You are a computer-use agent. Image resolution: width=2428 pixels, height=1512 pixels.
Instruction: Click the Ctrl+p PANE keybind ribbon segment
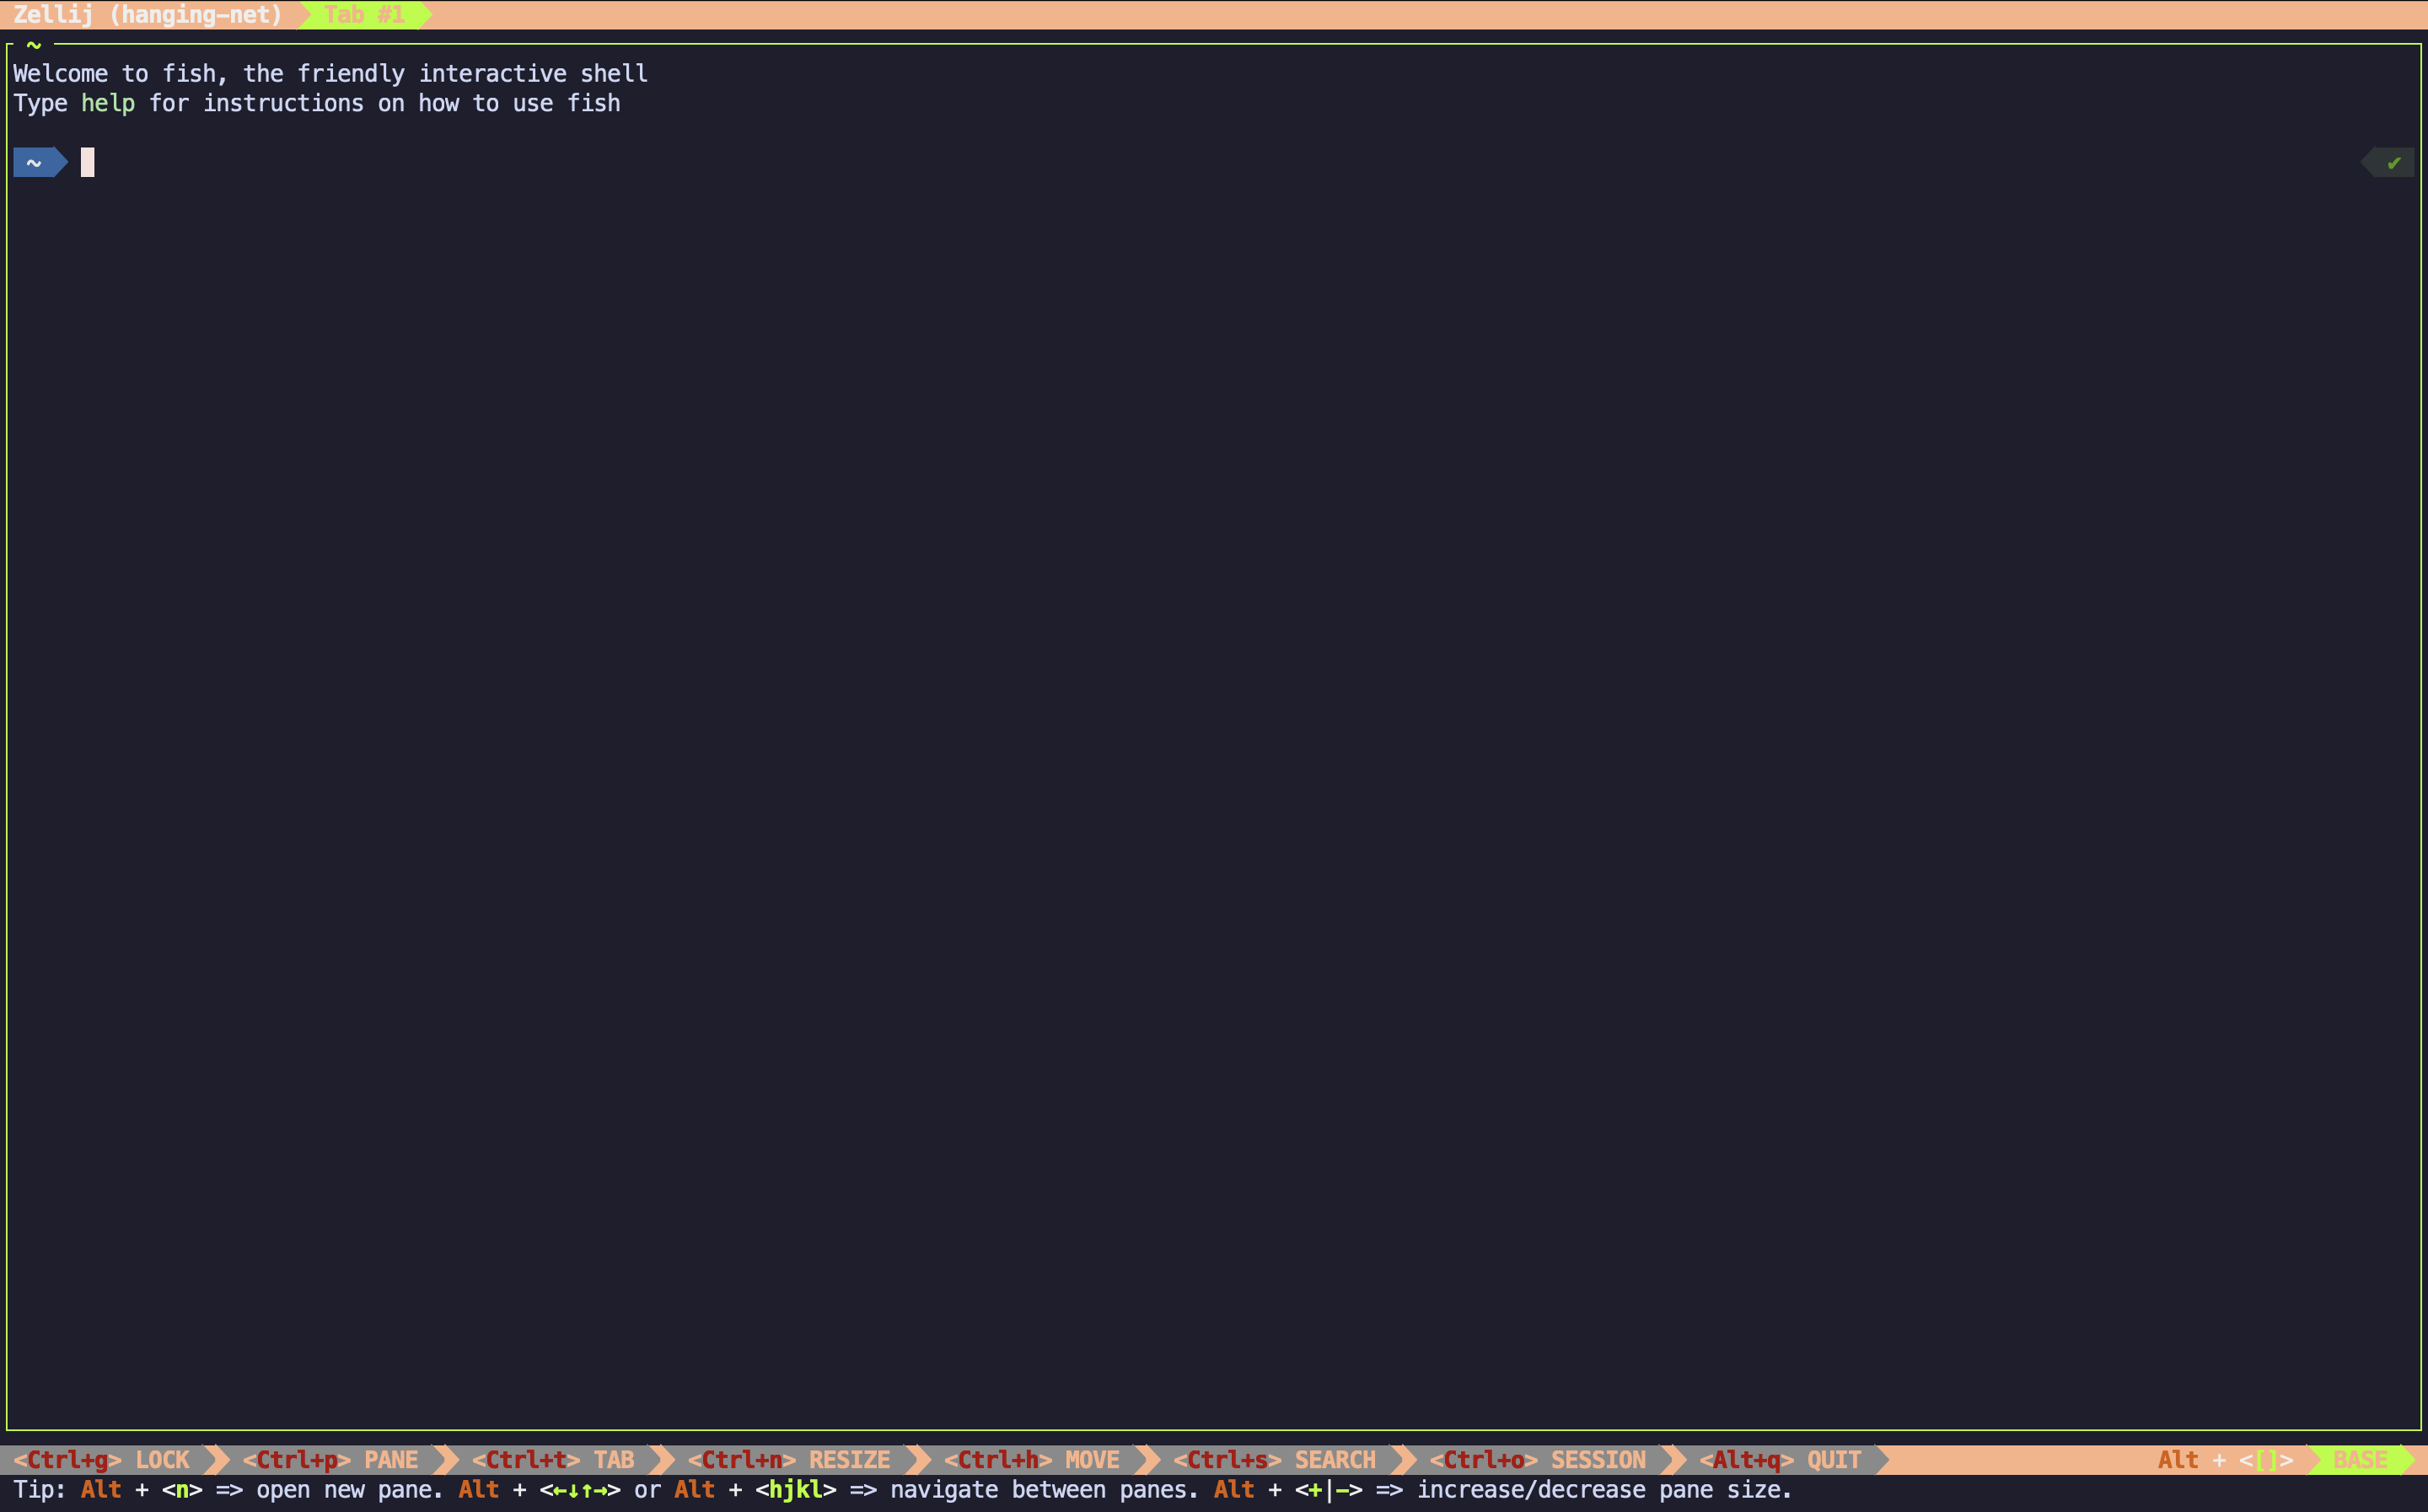click(x=334, y=1459)
